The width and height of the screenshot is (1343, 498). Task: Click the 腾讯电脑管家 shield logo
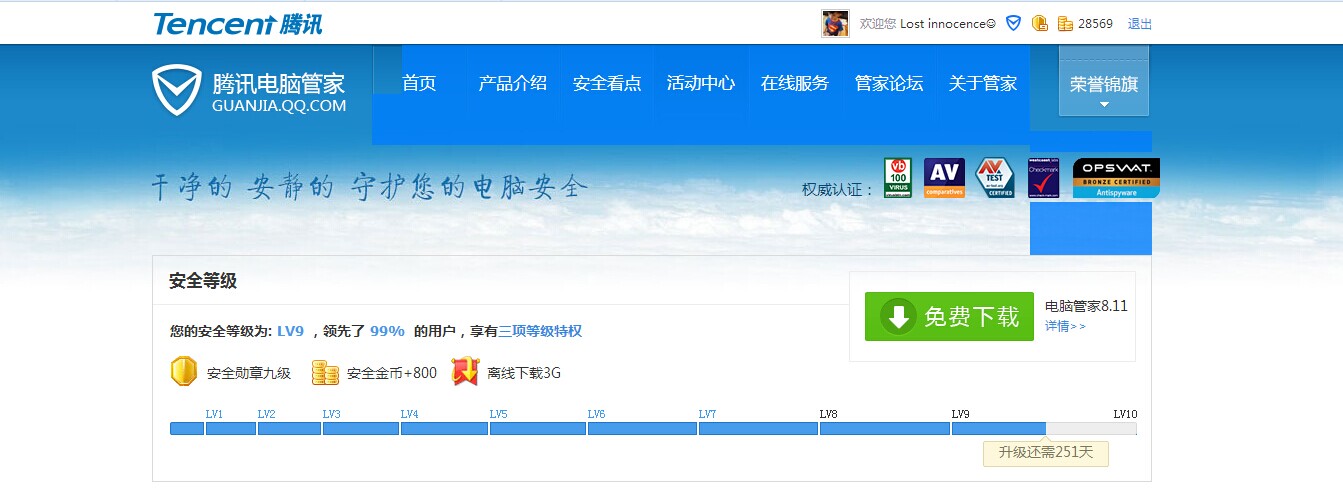tap(249, 90)
